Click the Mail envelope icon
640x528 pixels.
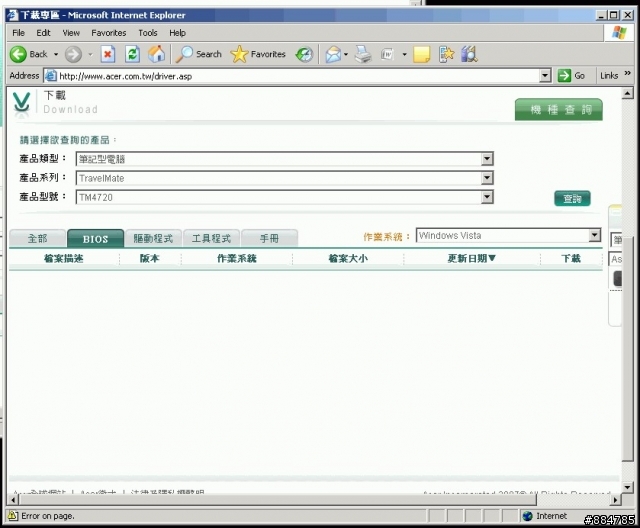(333, 54)
